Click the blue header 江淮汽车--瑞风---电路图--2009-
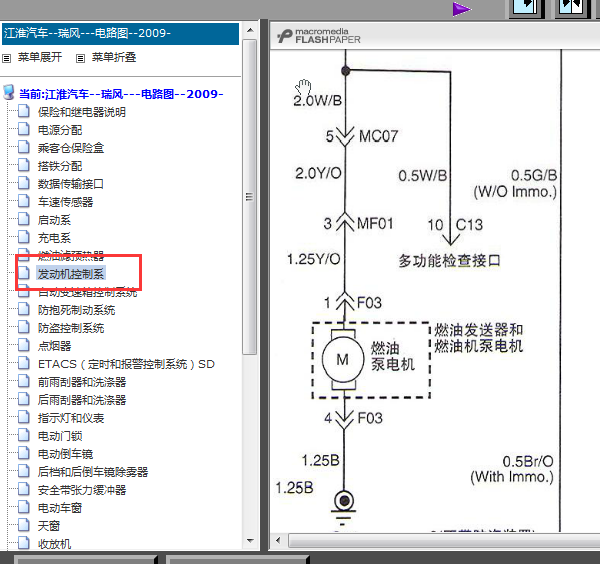This screenshot has height=564, width=600. pyautogui.click(x=121, y=34)
